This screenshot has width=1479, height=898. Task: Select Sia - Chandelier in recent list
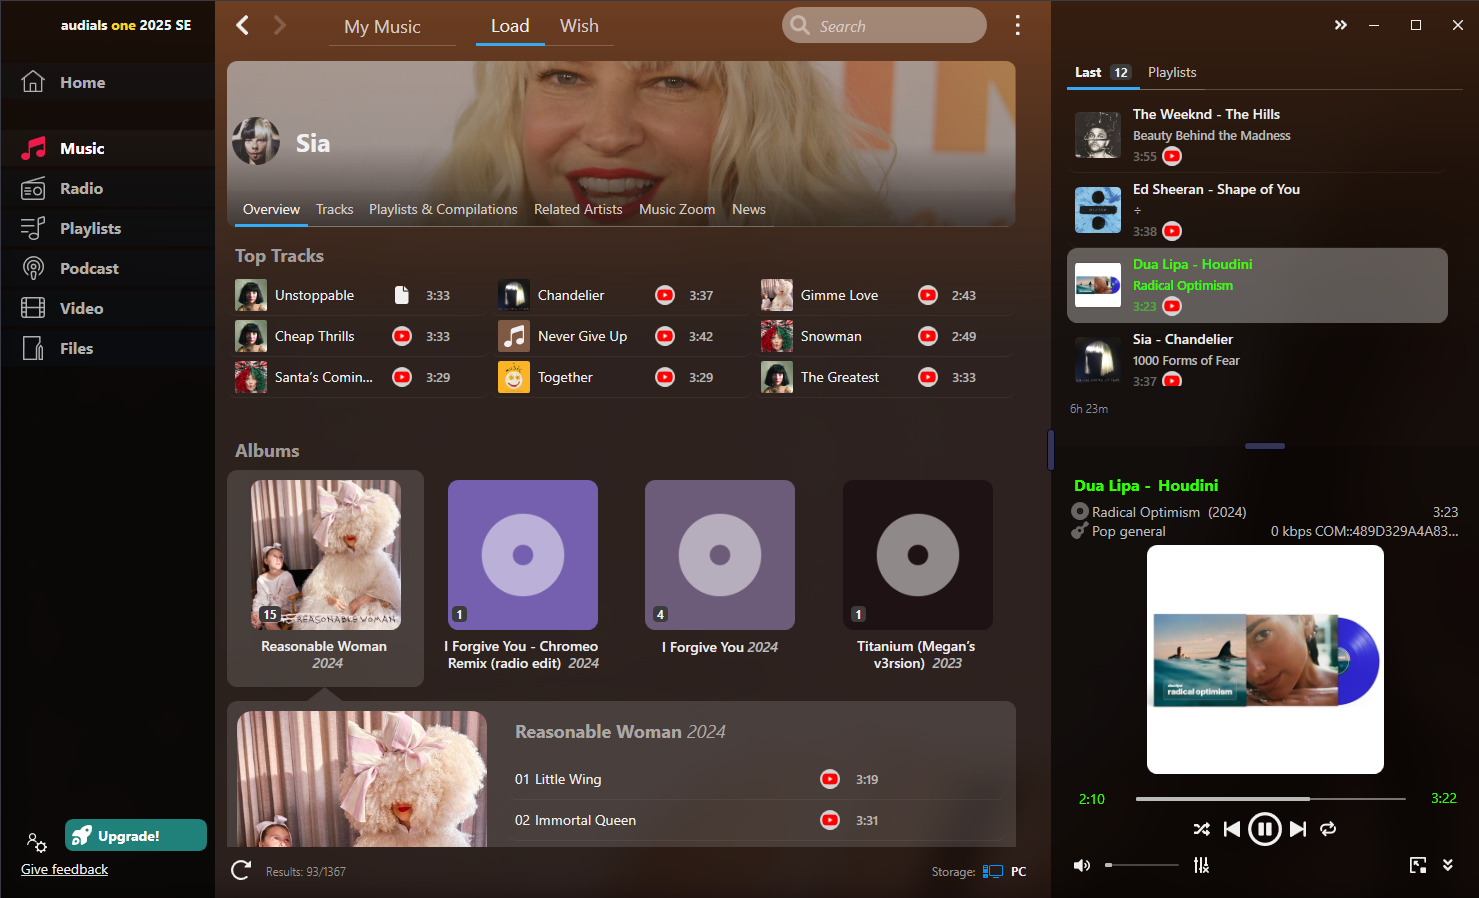click(x=1257, y=360)
